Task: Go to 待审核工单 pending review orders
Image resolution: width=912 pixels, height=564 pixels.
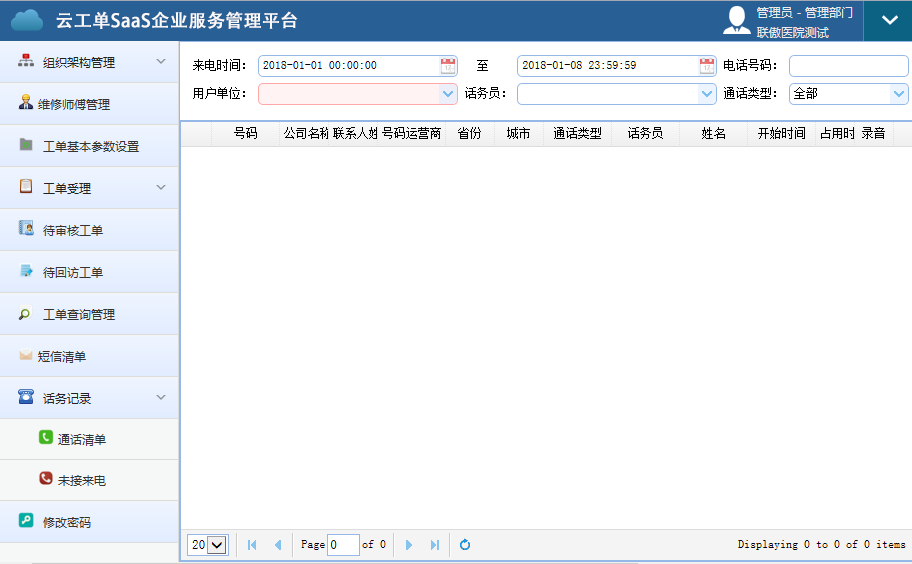Action: pos(73,230)
